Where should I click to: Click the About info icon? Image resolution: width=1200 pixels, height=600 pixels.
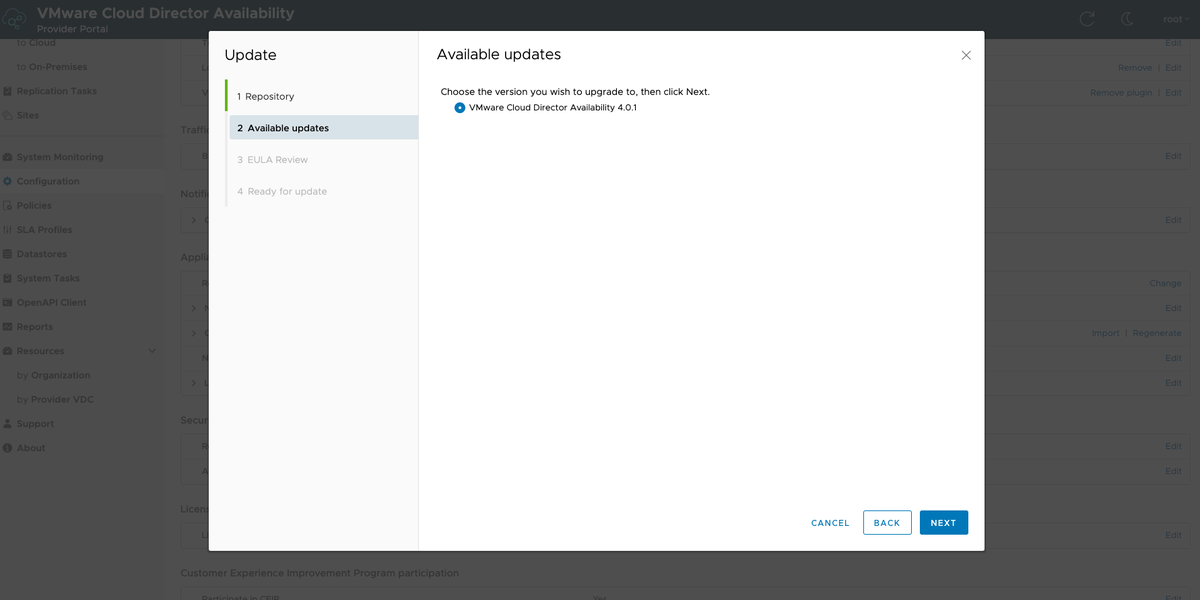(8, 448)
